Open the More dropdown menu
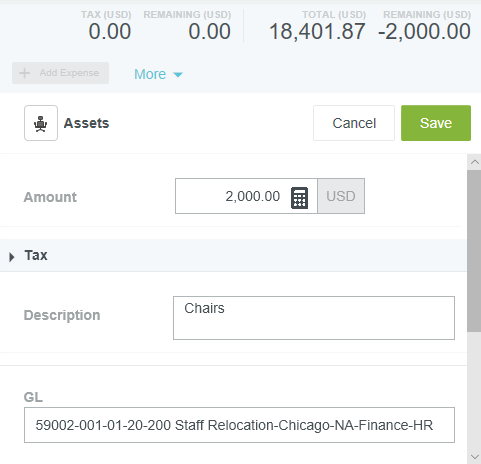 click(158, 74)
